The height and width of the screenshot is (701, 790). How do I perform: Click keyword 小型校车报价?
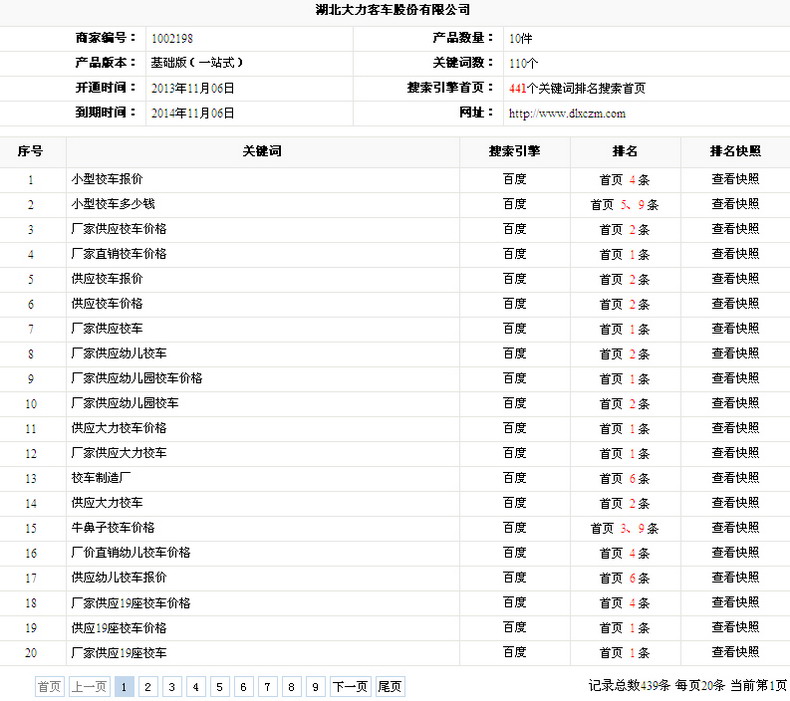click(107, 179)
